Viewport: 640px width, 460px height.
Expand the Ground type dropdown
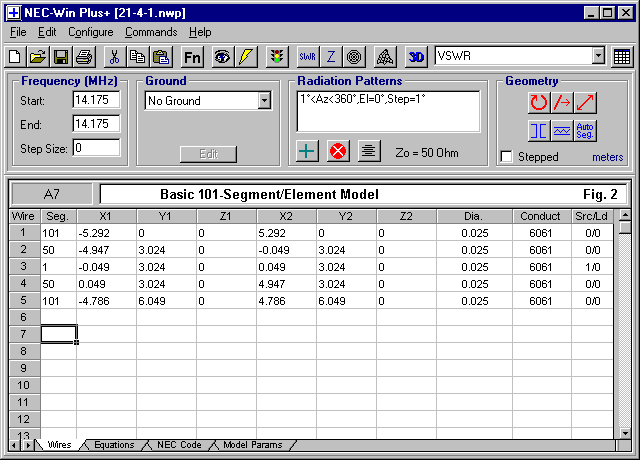click(x=264, y=100)
